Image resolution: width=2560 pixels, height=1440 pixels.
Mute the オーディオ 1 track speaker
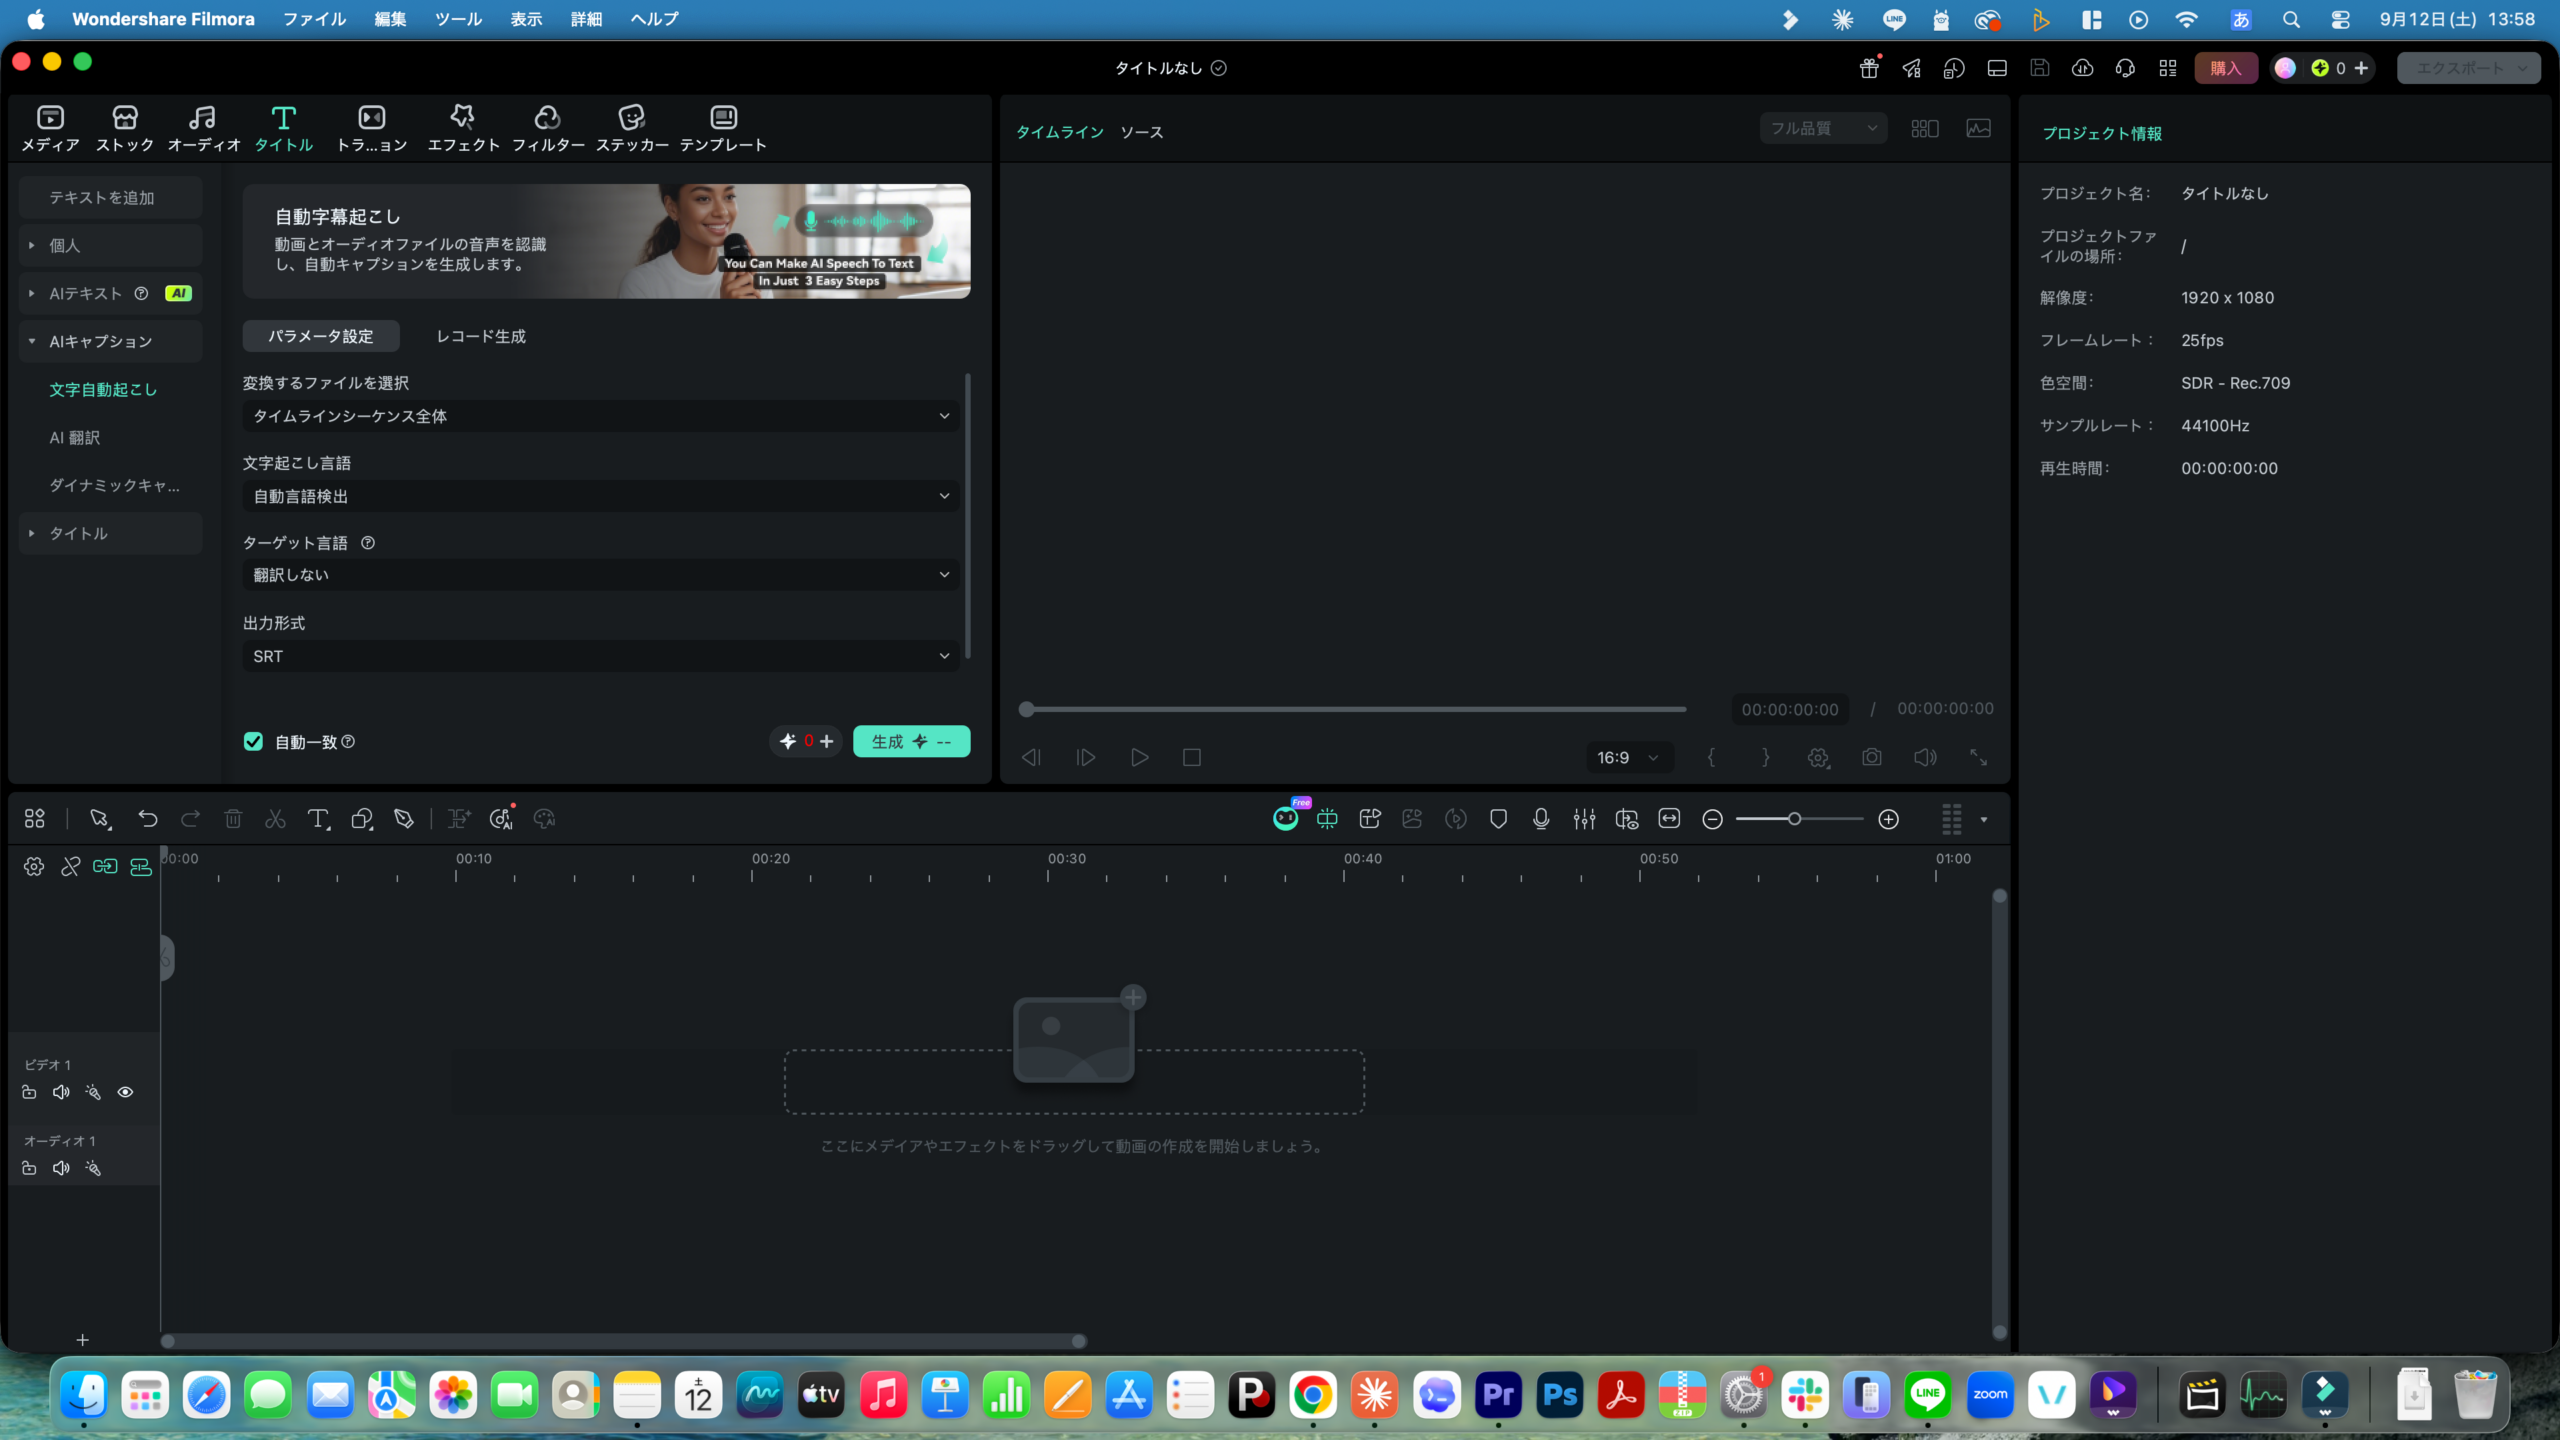(x=61, y=1168)
